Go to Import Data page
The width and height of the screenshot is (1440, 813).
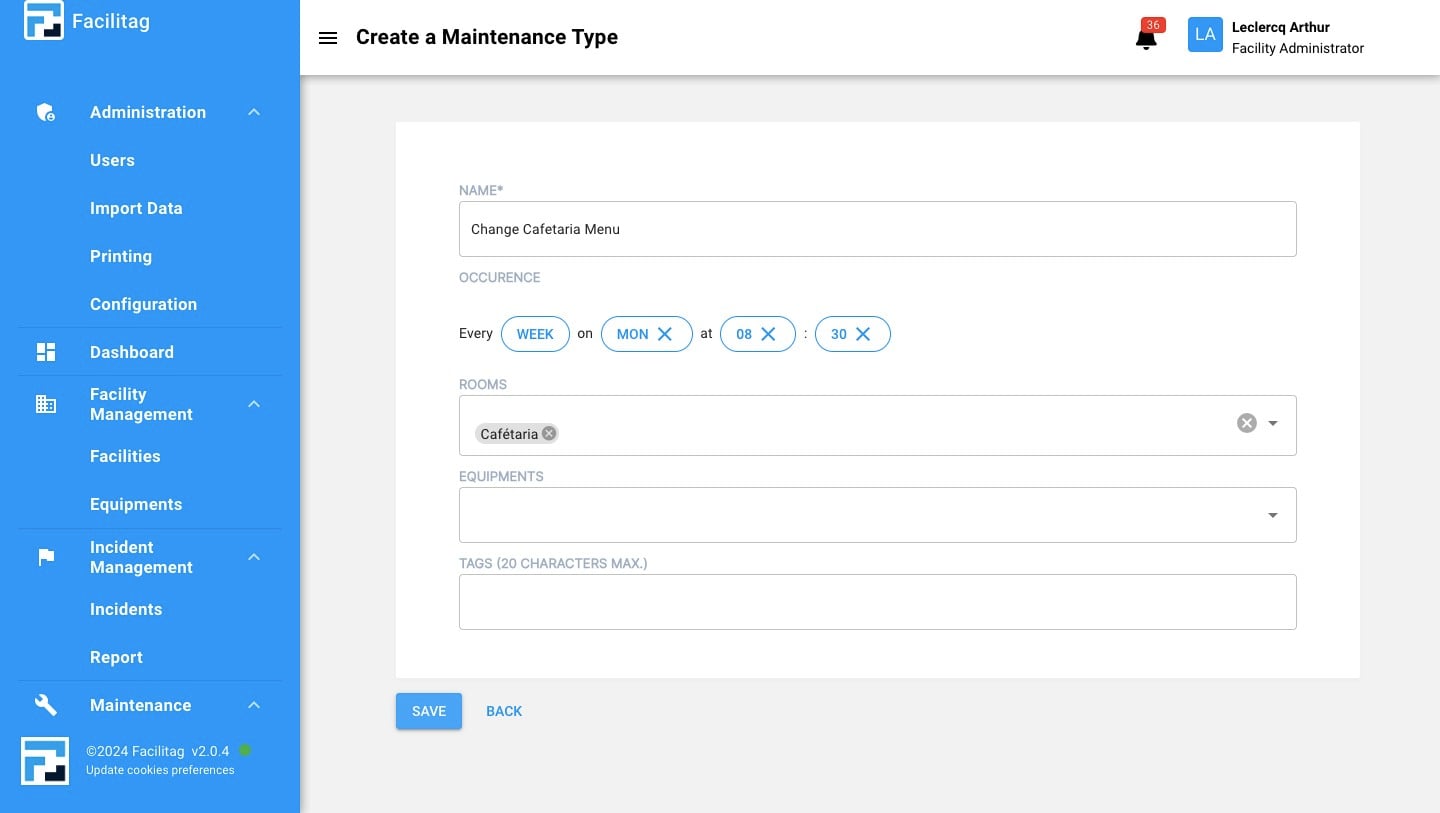(x=136, y=208)
